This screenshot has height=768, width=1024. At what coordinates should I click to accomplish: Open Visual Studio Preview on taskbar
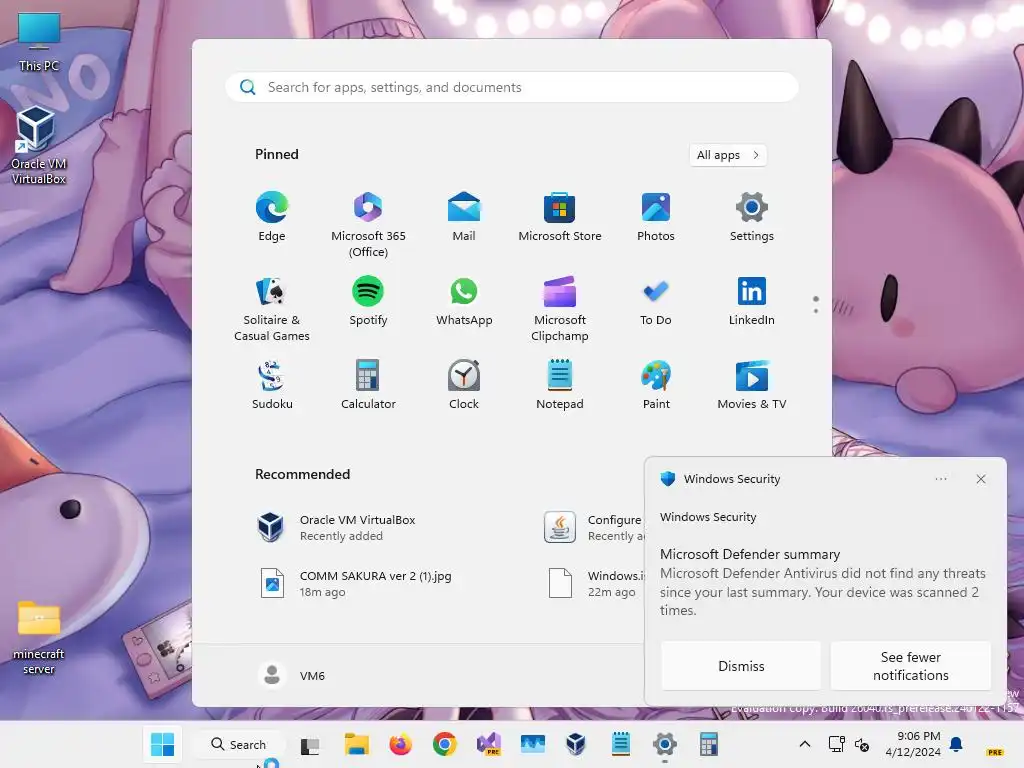point(488,744)
